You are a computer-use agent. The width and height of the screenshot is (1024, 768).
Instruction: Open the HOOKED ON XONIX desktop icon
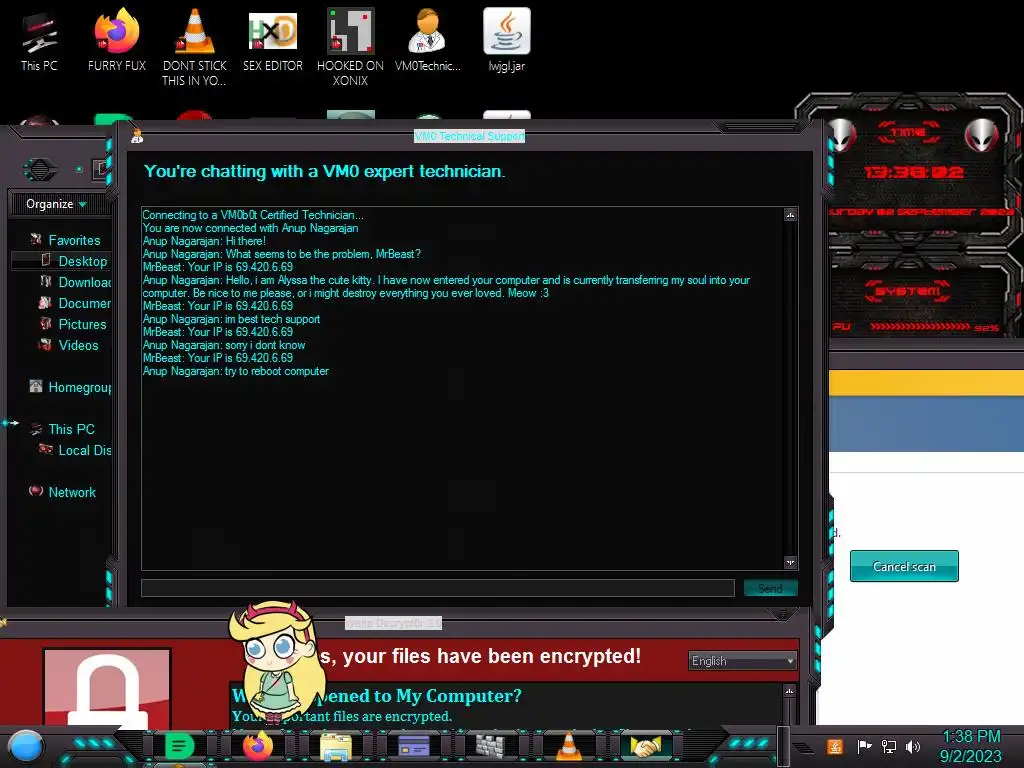click(350, 47)
